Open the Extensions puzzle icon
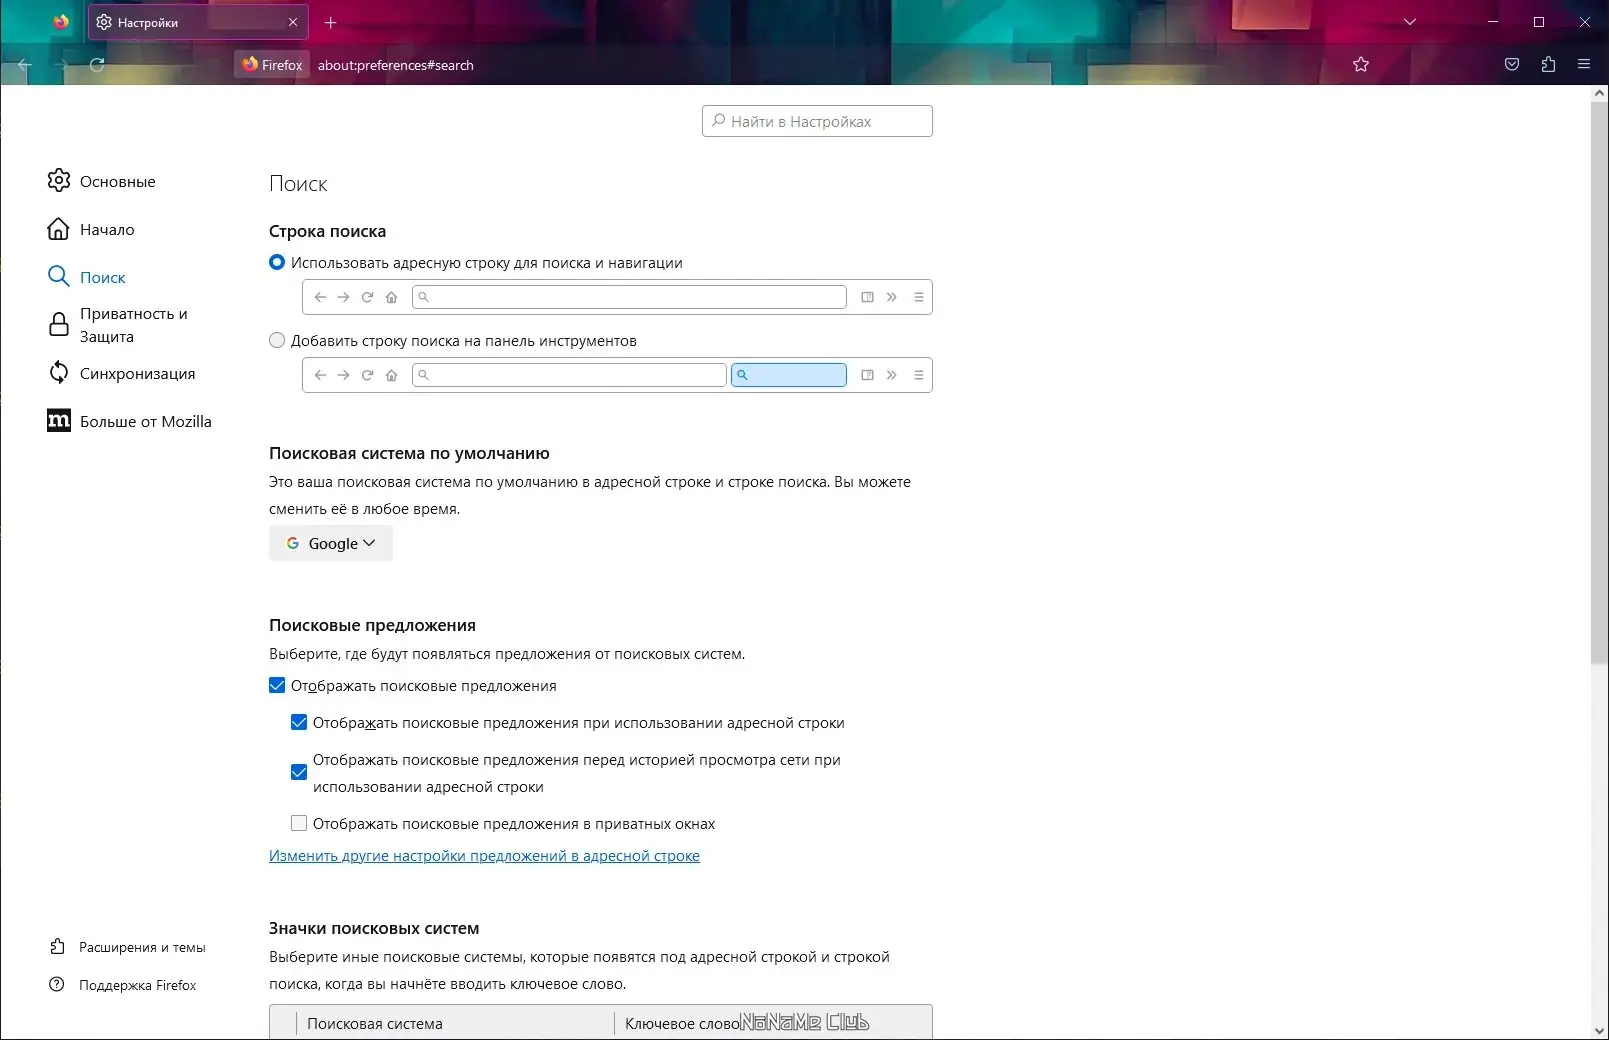This screenshot has height=1040, width=1609. coord(1548,65)
